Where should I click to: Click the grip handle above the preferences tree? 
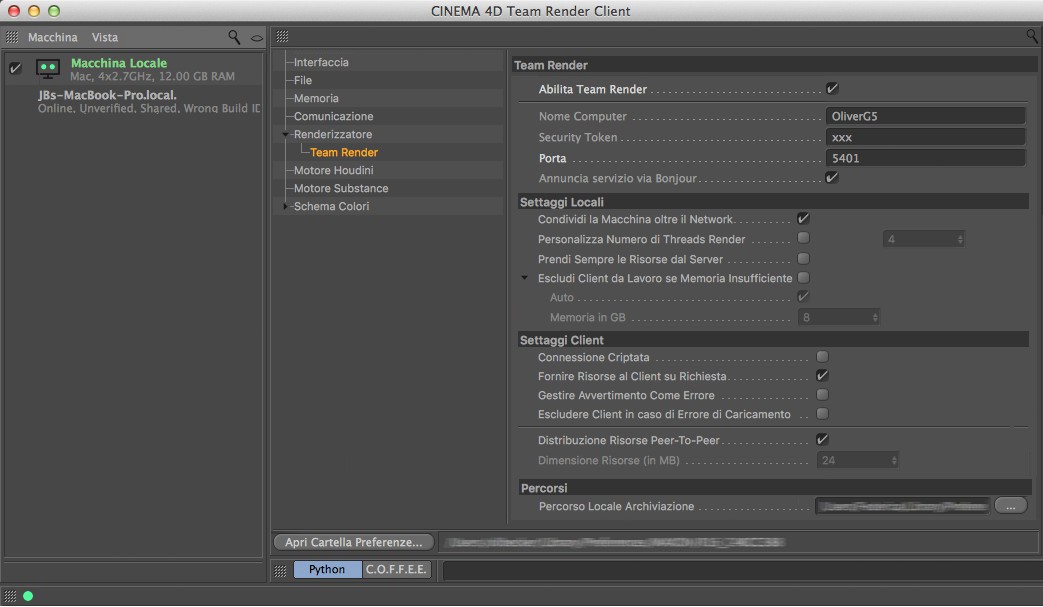[282, 37]
